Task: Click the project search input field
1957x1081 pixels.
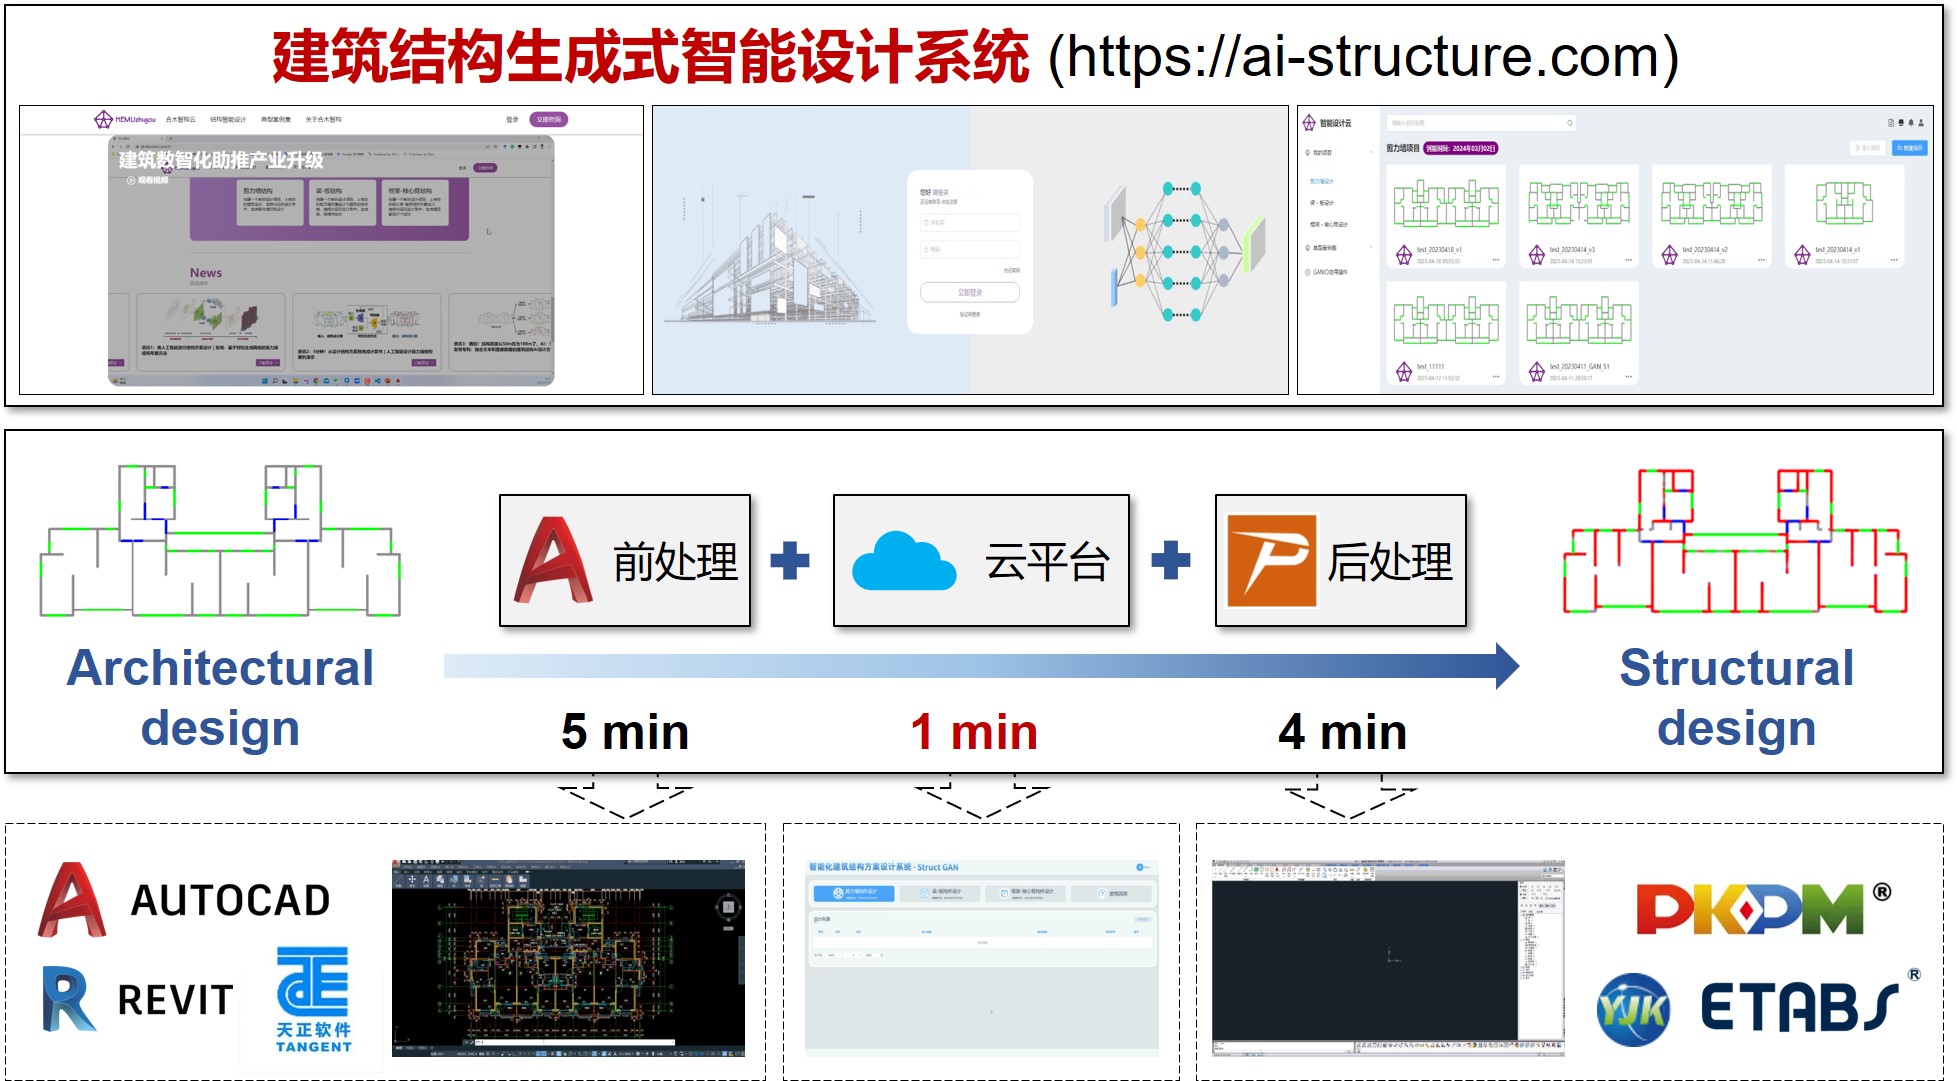Action: (x=1470, y=123)
